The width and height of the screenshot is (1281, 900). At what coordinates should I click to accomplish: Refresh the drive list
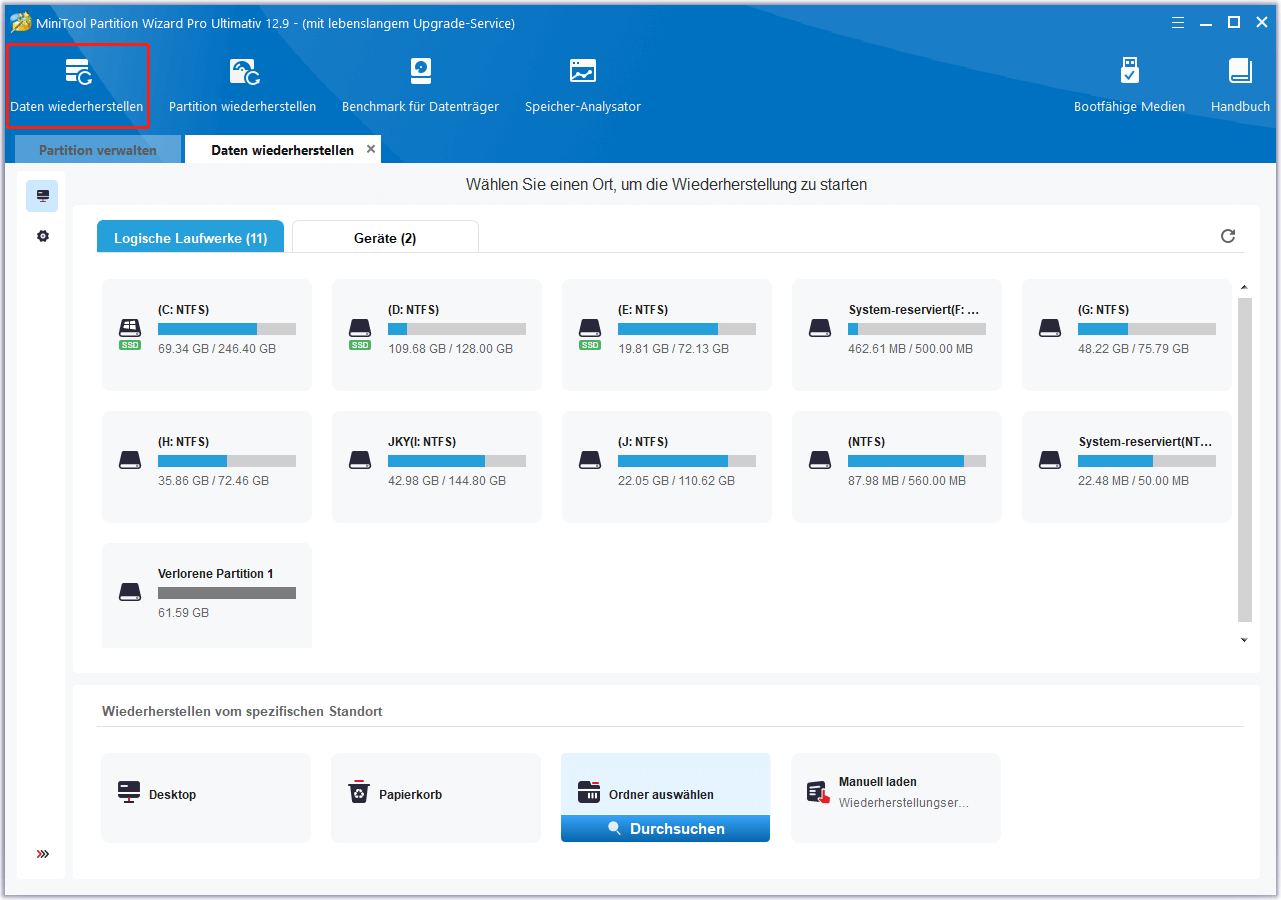click(x=1228, y=236)
